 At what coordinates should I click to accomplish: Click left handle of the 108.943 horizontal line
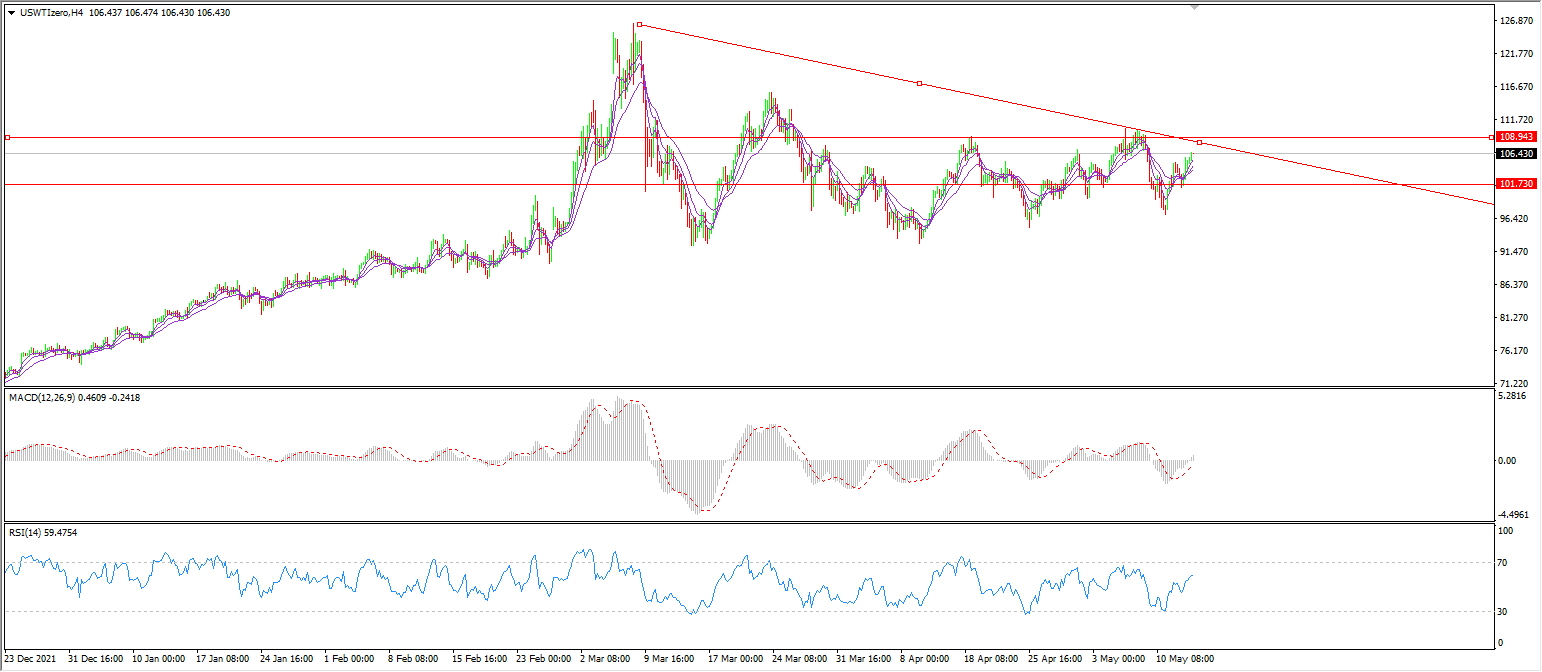[7, 137]
